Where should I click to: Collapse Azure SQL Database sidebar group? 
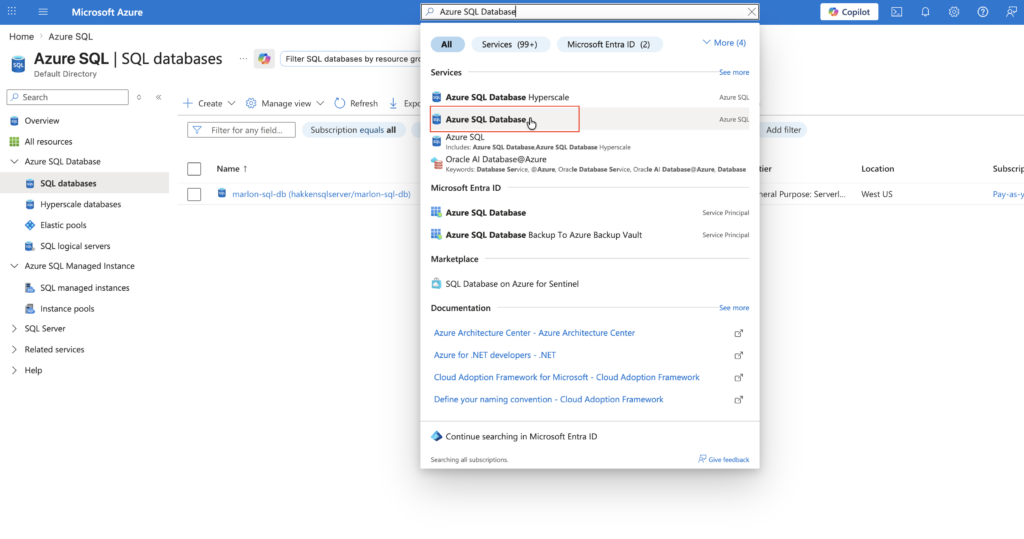(14, 161)
